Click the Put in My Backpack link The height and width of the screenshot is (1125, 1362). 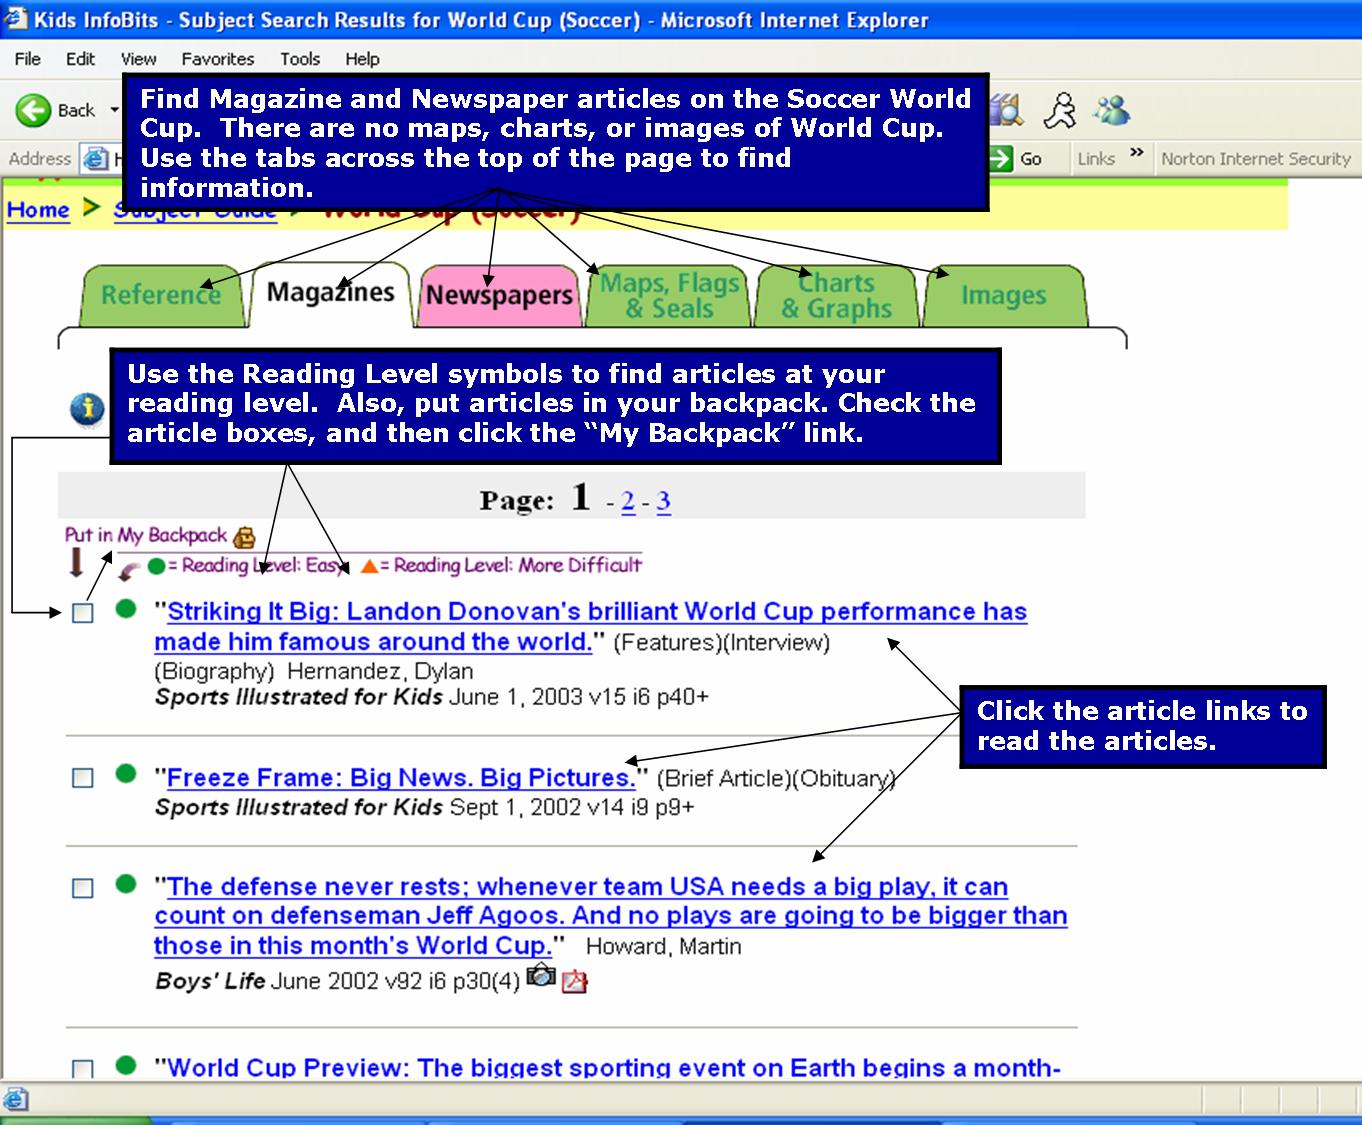pos(146,535)
